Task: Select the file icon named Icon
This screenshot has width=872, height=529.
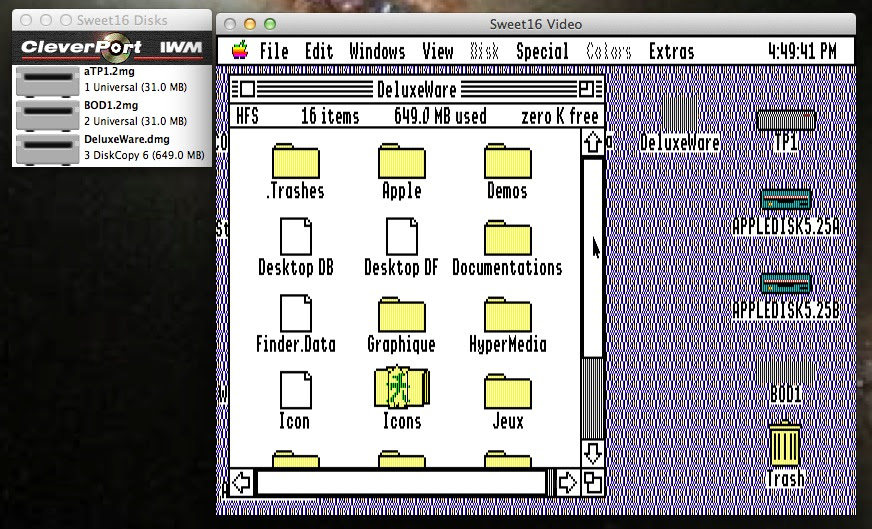Action: click(x=295, y=390)
